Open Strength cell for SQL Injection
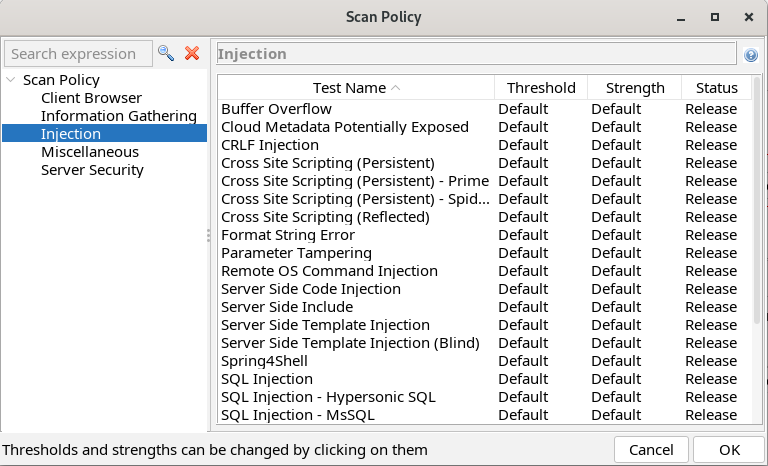The image size is (768, 466). (x=616, y=379)
